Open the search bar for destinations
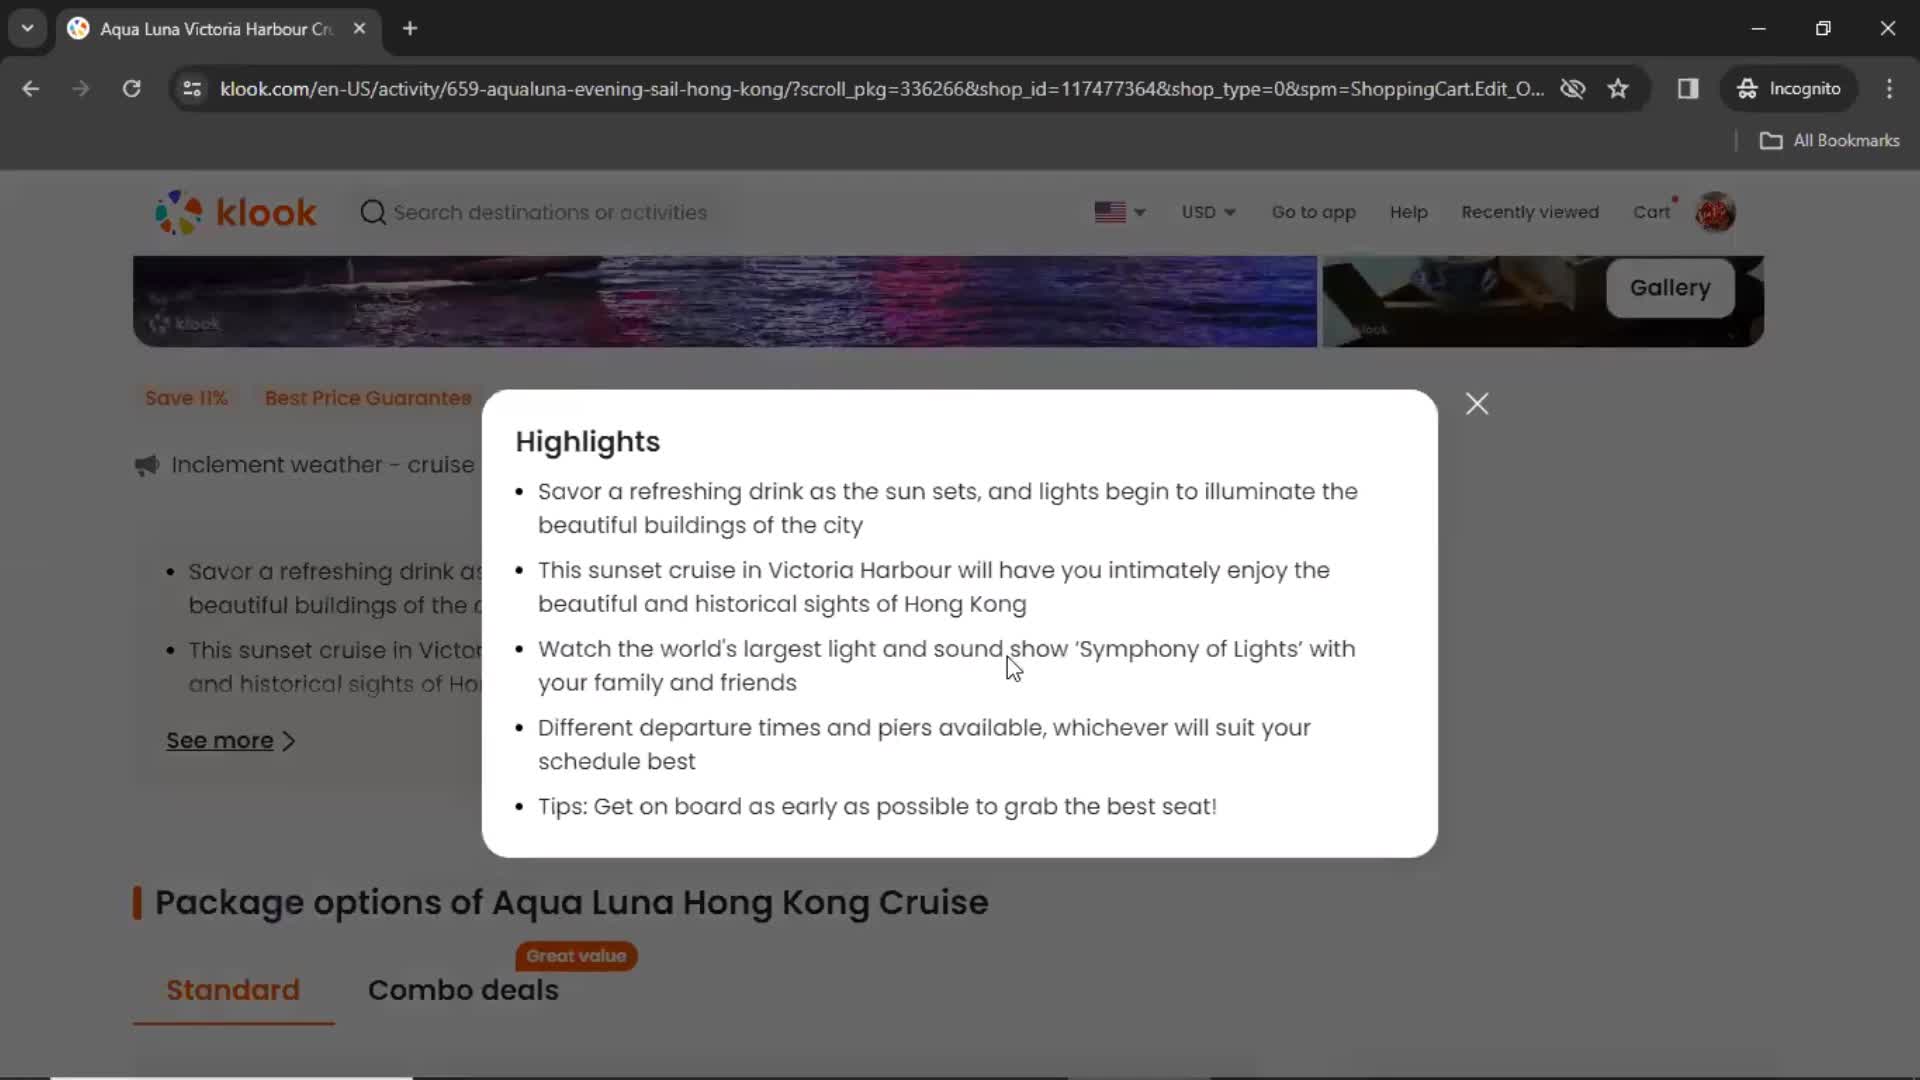The width and height of the screenshot is (1920, 1080). 550,212
